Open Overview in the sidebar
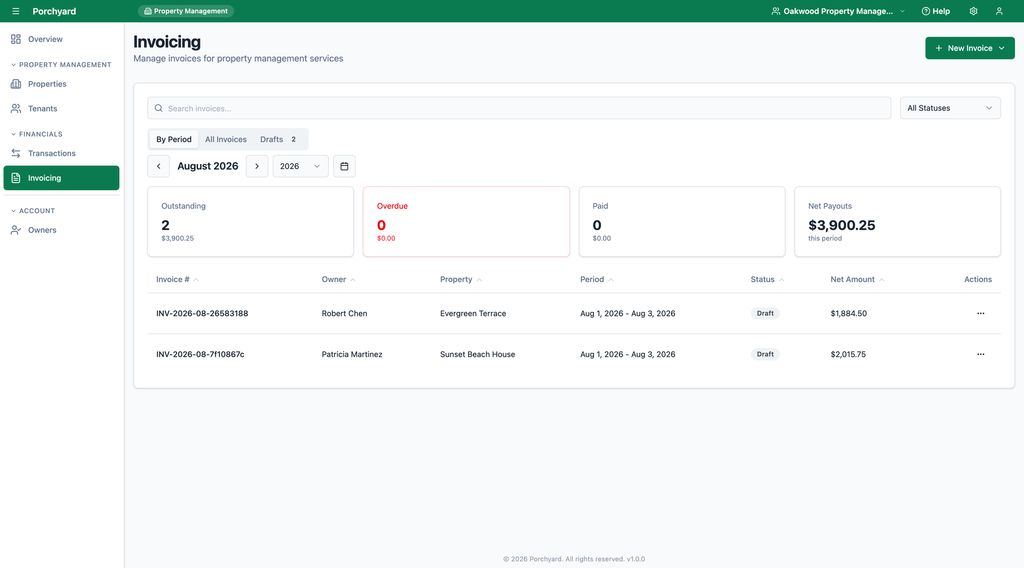 (61, 39)
